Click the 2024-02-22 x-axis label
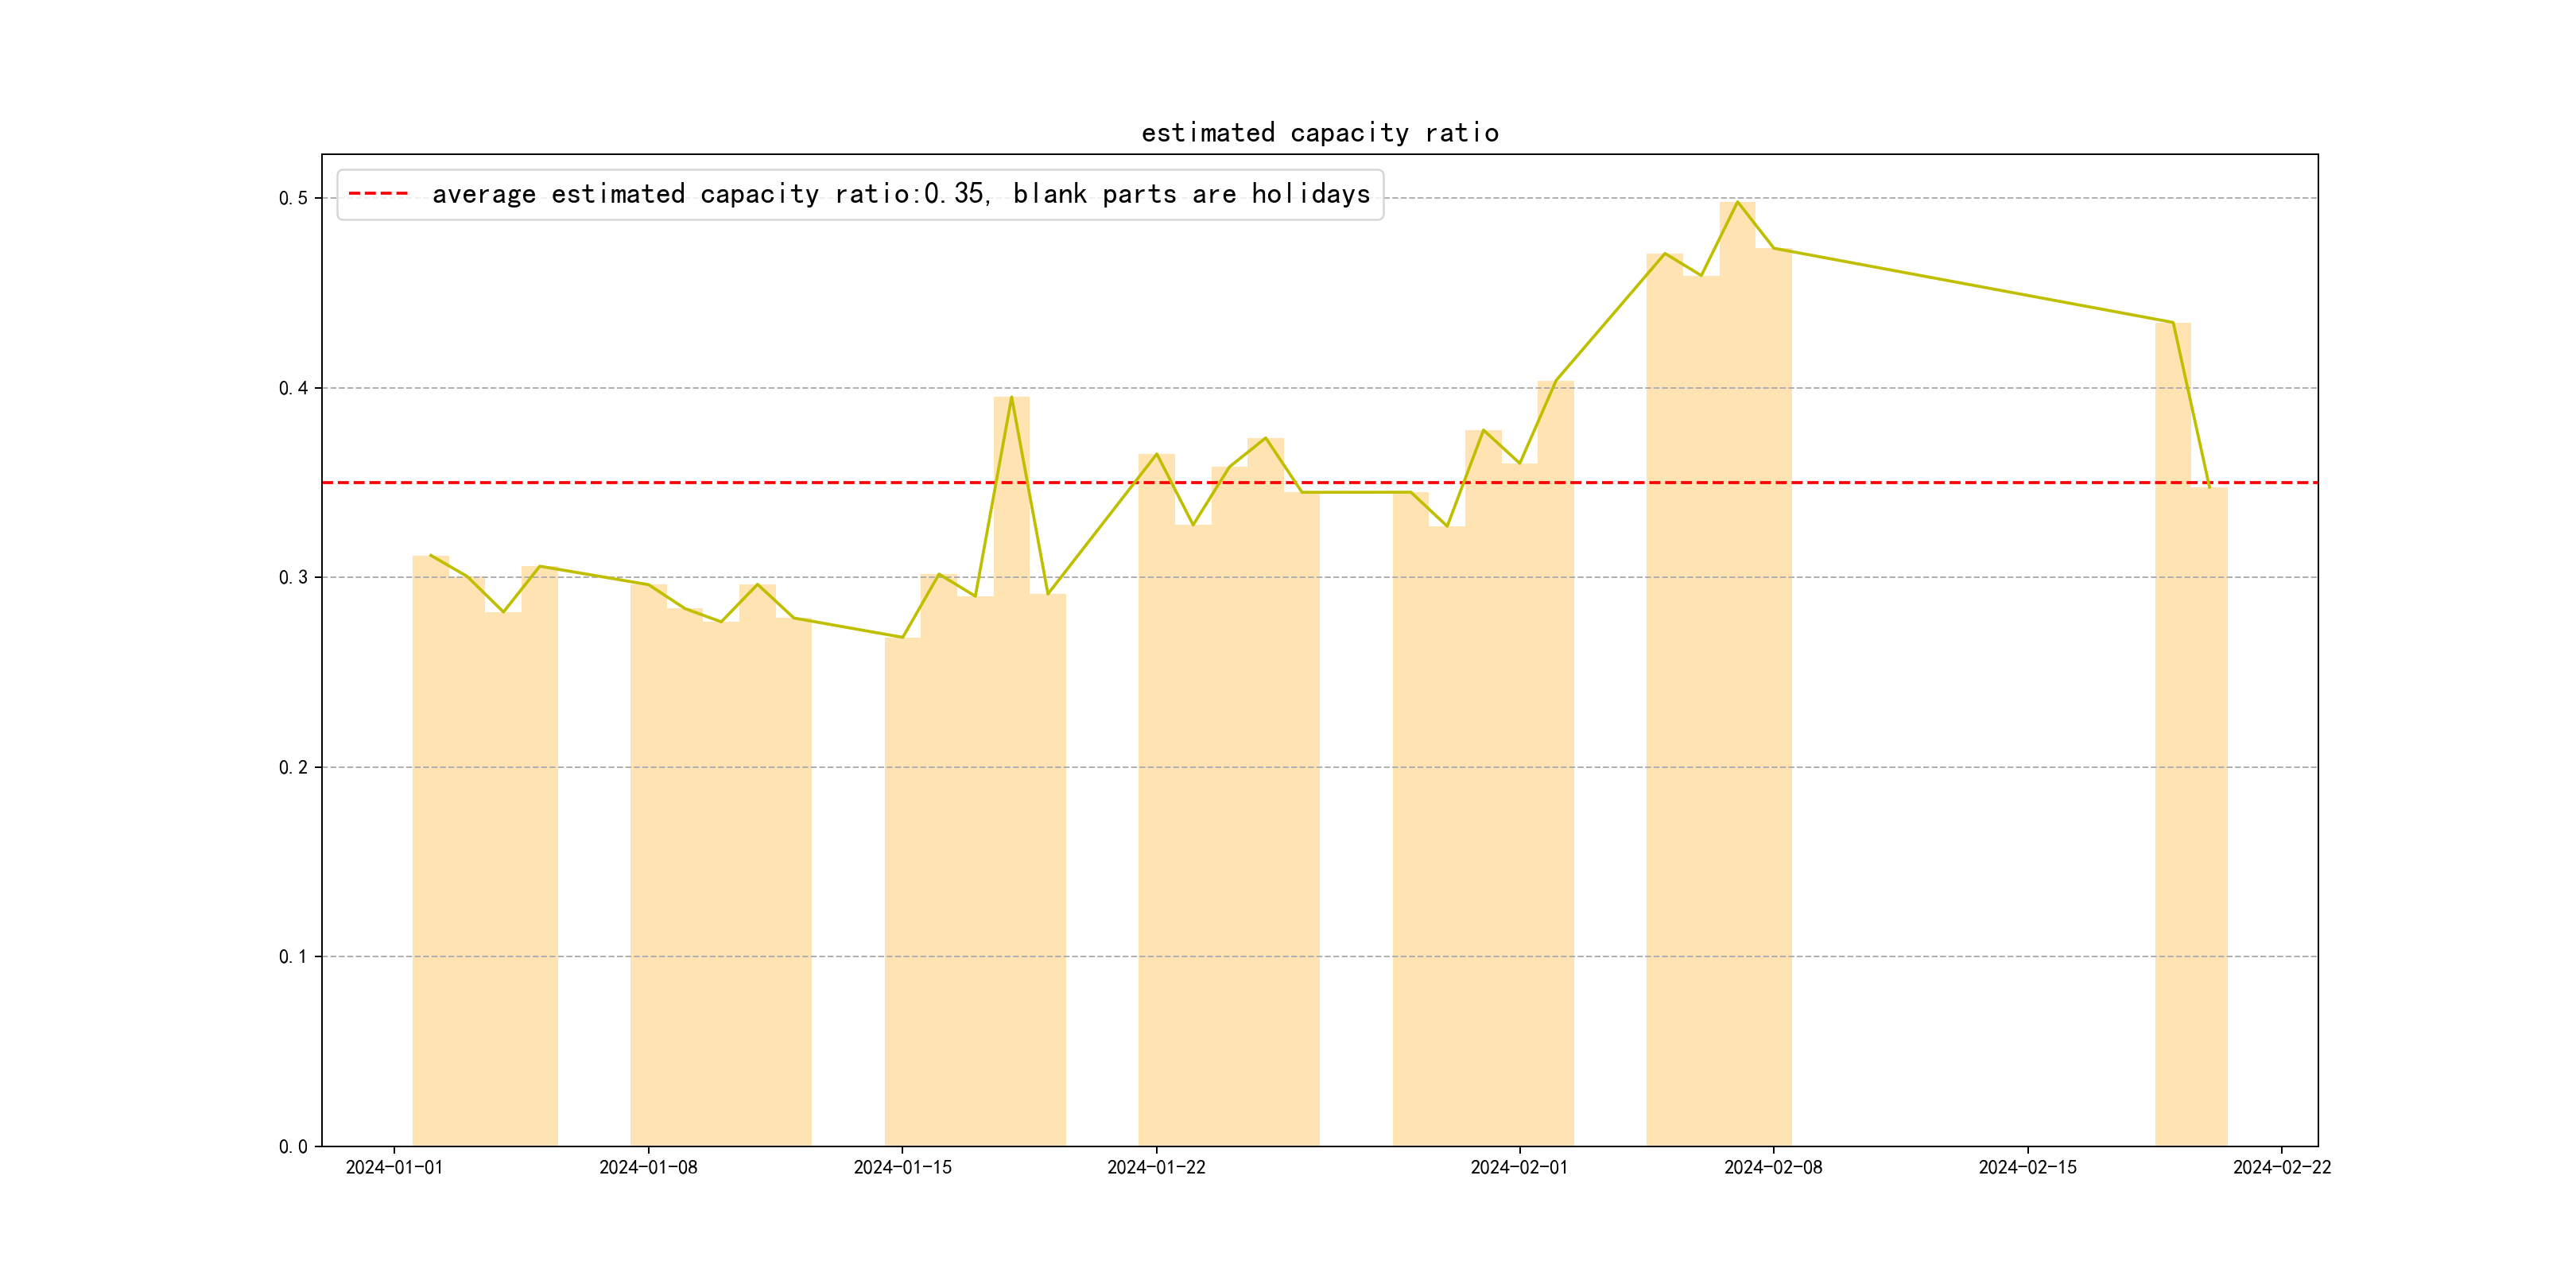This screenshot has height=1288, width=2576. (2281, 1167)
